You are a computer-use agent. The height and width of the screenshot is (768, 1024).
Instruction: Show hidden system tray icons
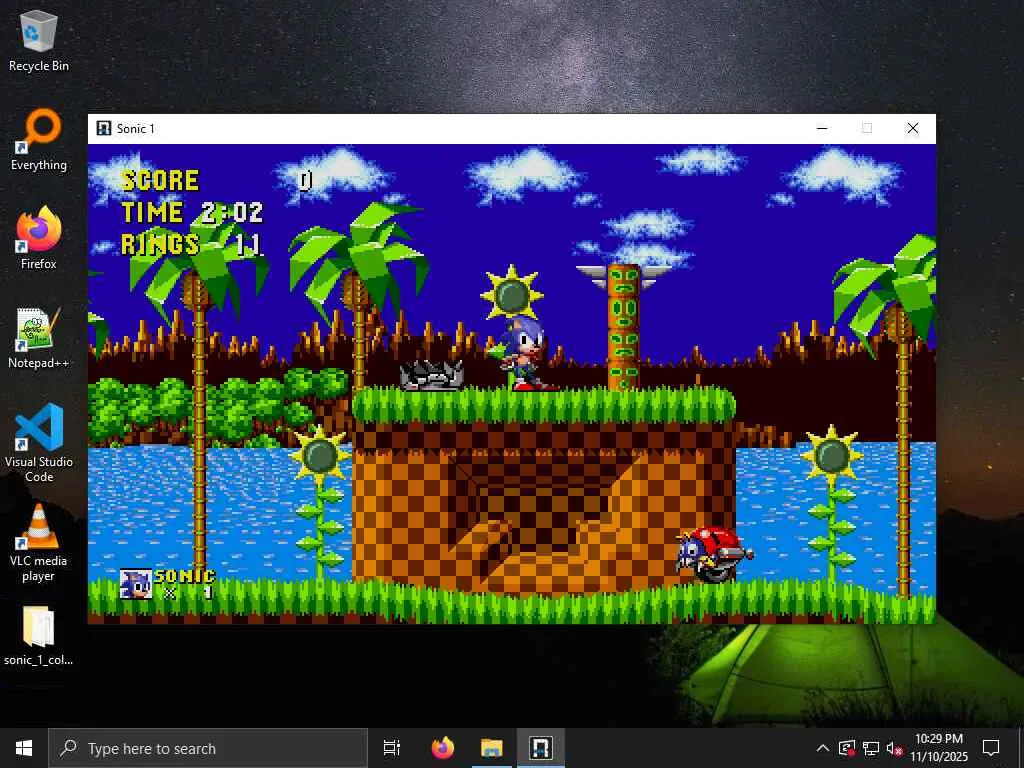[823, 748]
